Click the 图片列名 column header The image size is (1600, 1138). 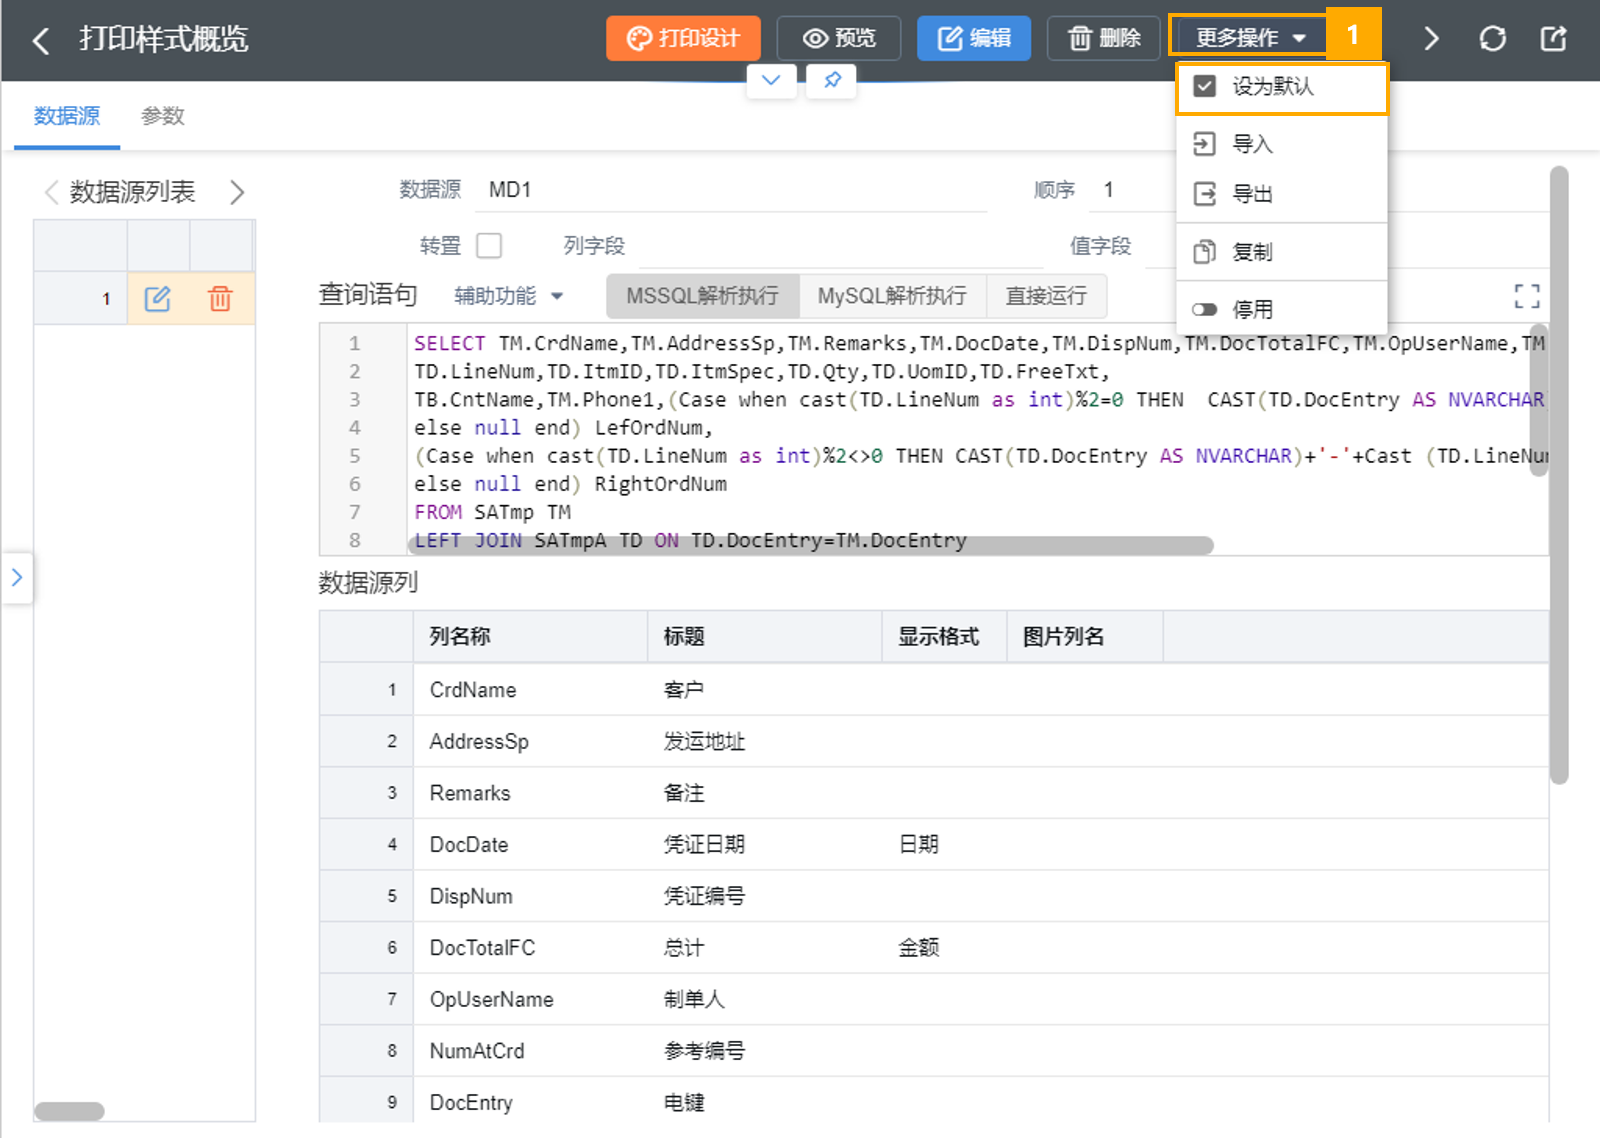1085,637
